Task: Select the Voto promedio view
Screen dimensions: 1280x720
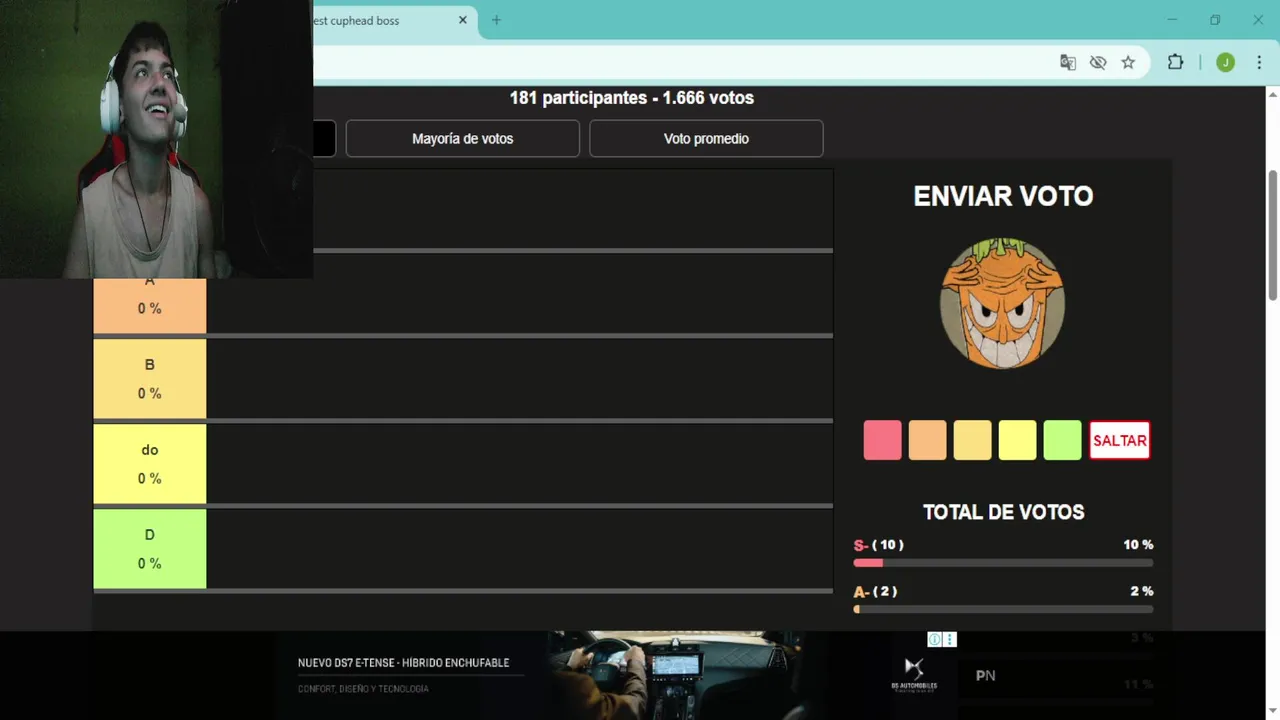Action: [706, 139]
